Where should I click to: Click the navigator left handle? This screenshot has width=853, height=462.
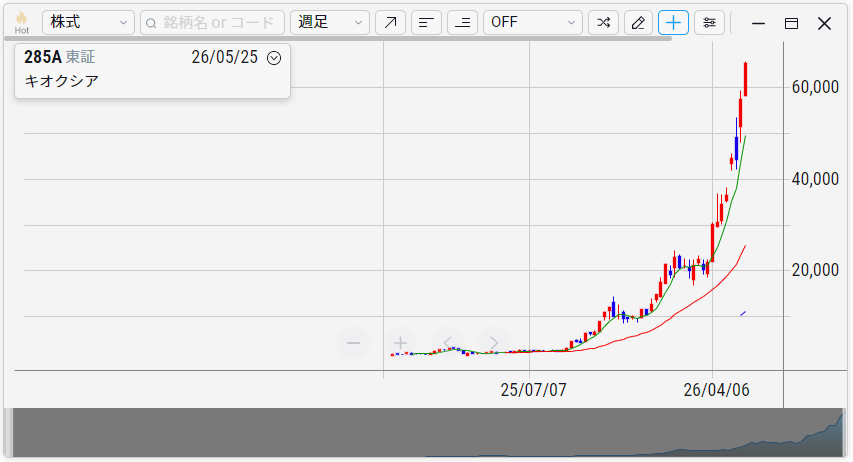[x=8, y=433]
